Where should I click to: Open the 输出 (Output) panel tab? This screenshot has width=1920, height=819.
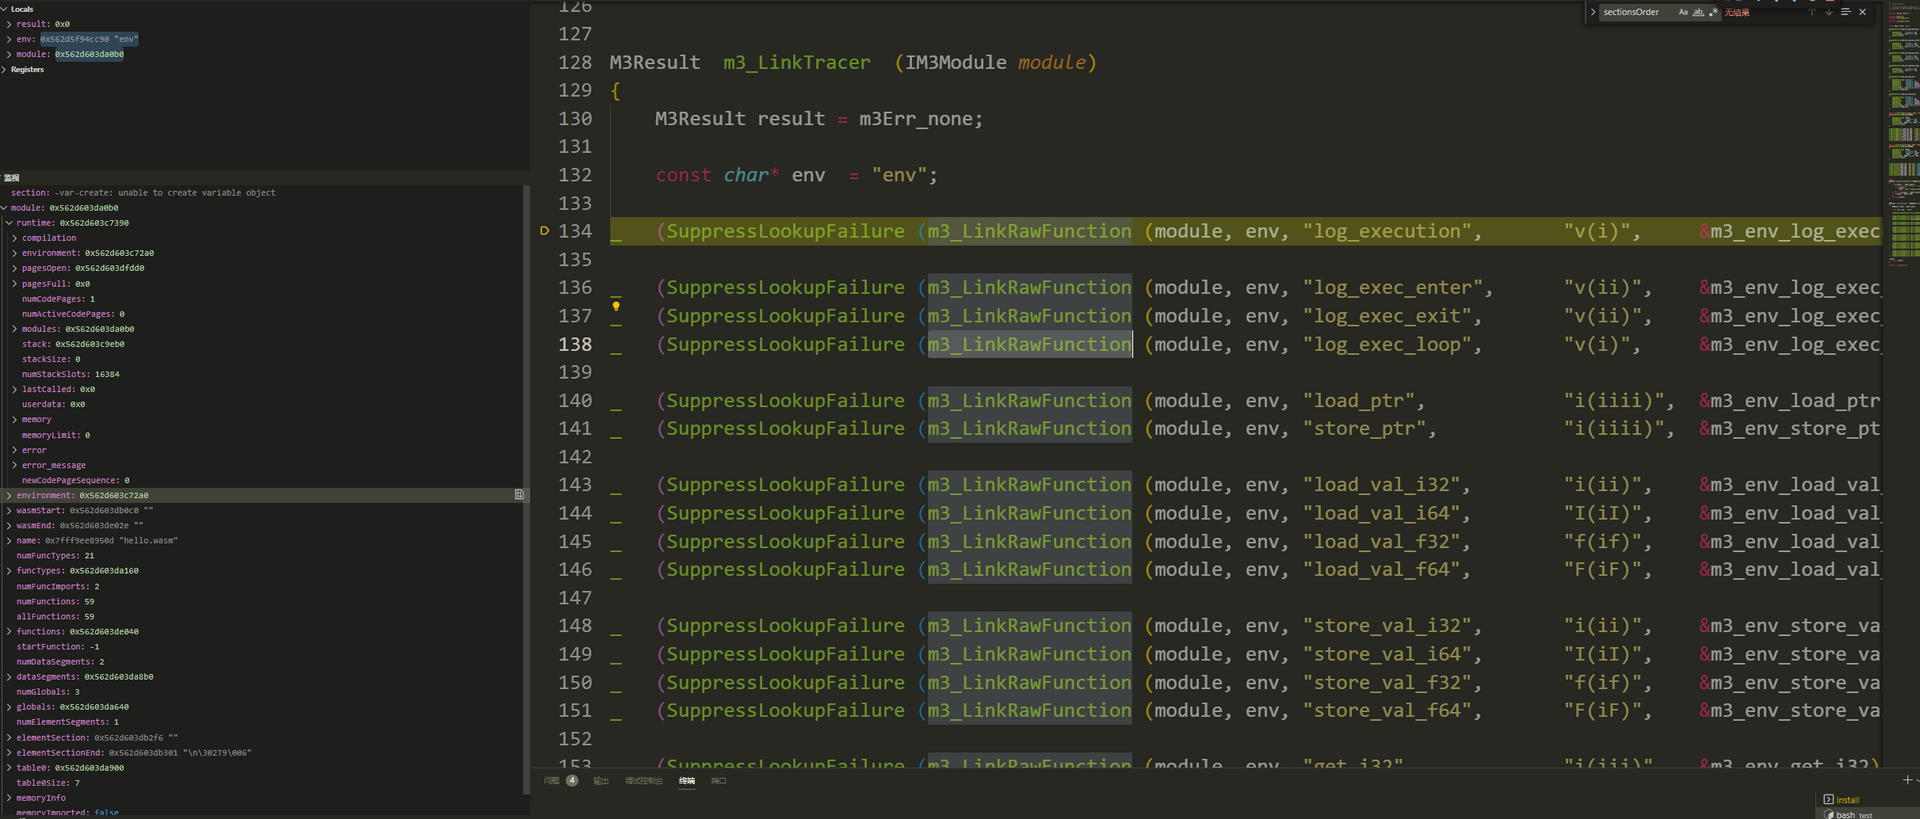(601, 780)
